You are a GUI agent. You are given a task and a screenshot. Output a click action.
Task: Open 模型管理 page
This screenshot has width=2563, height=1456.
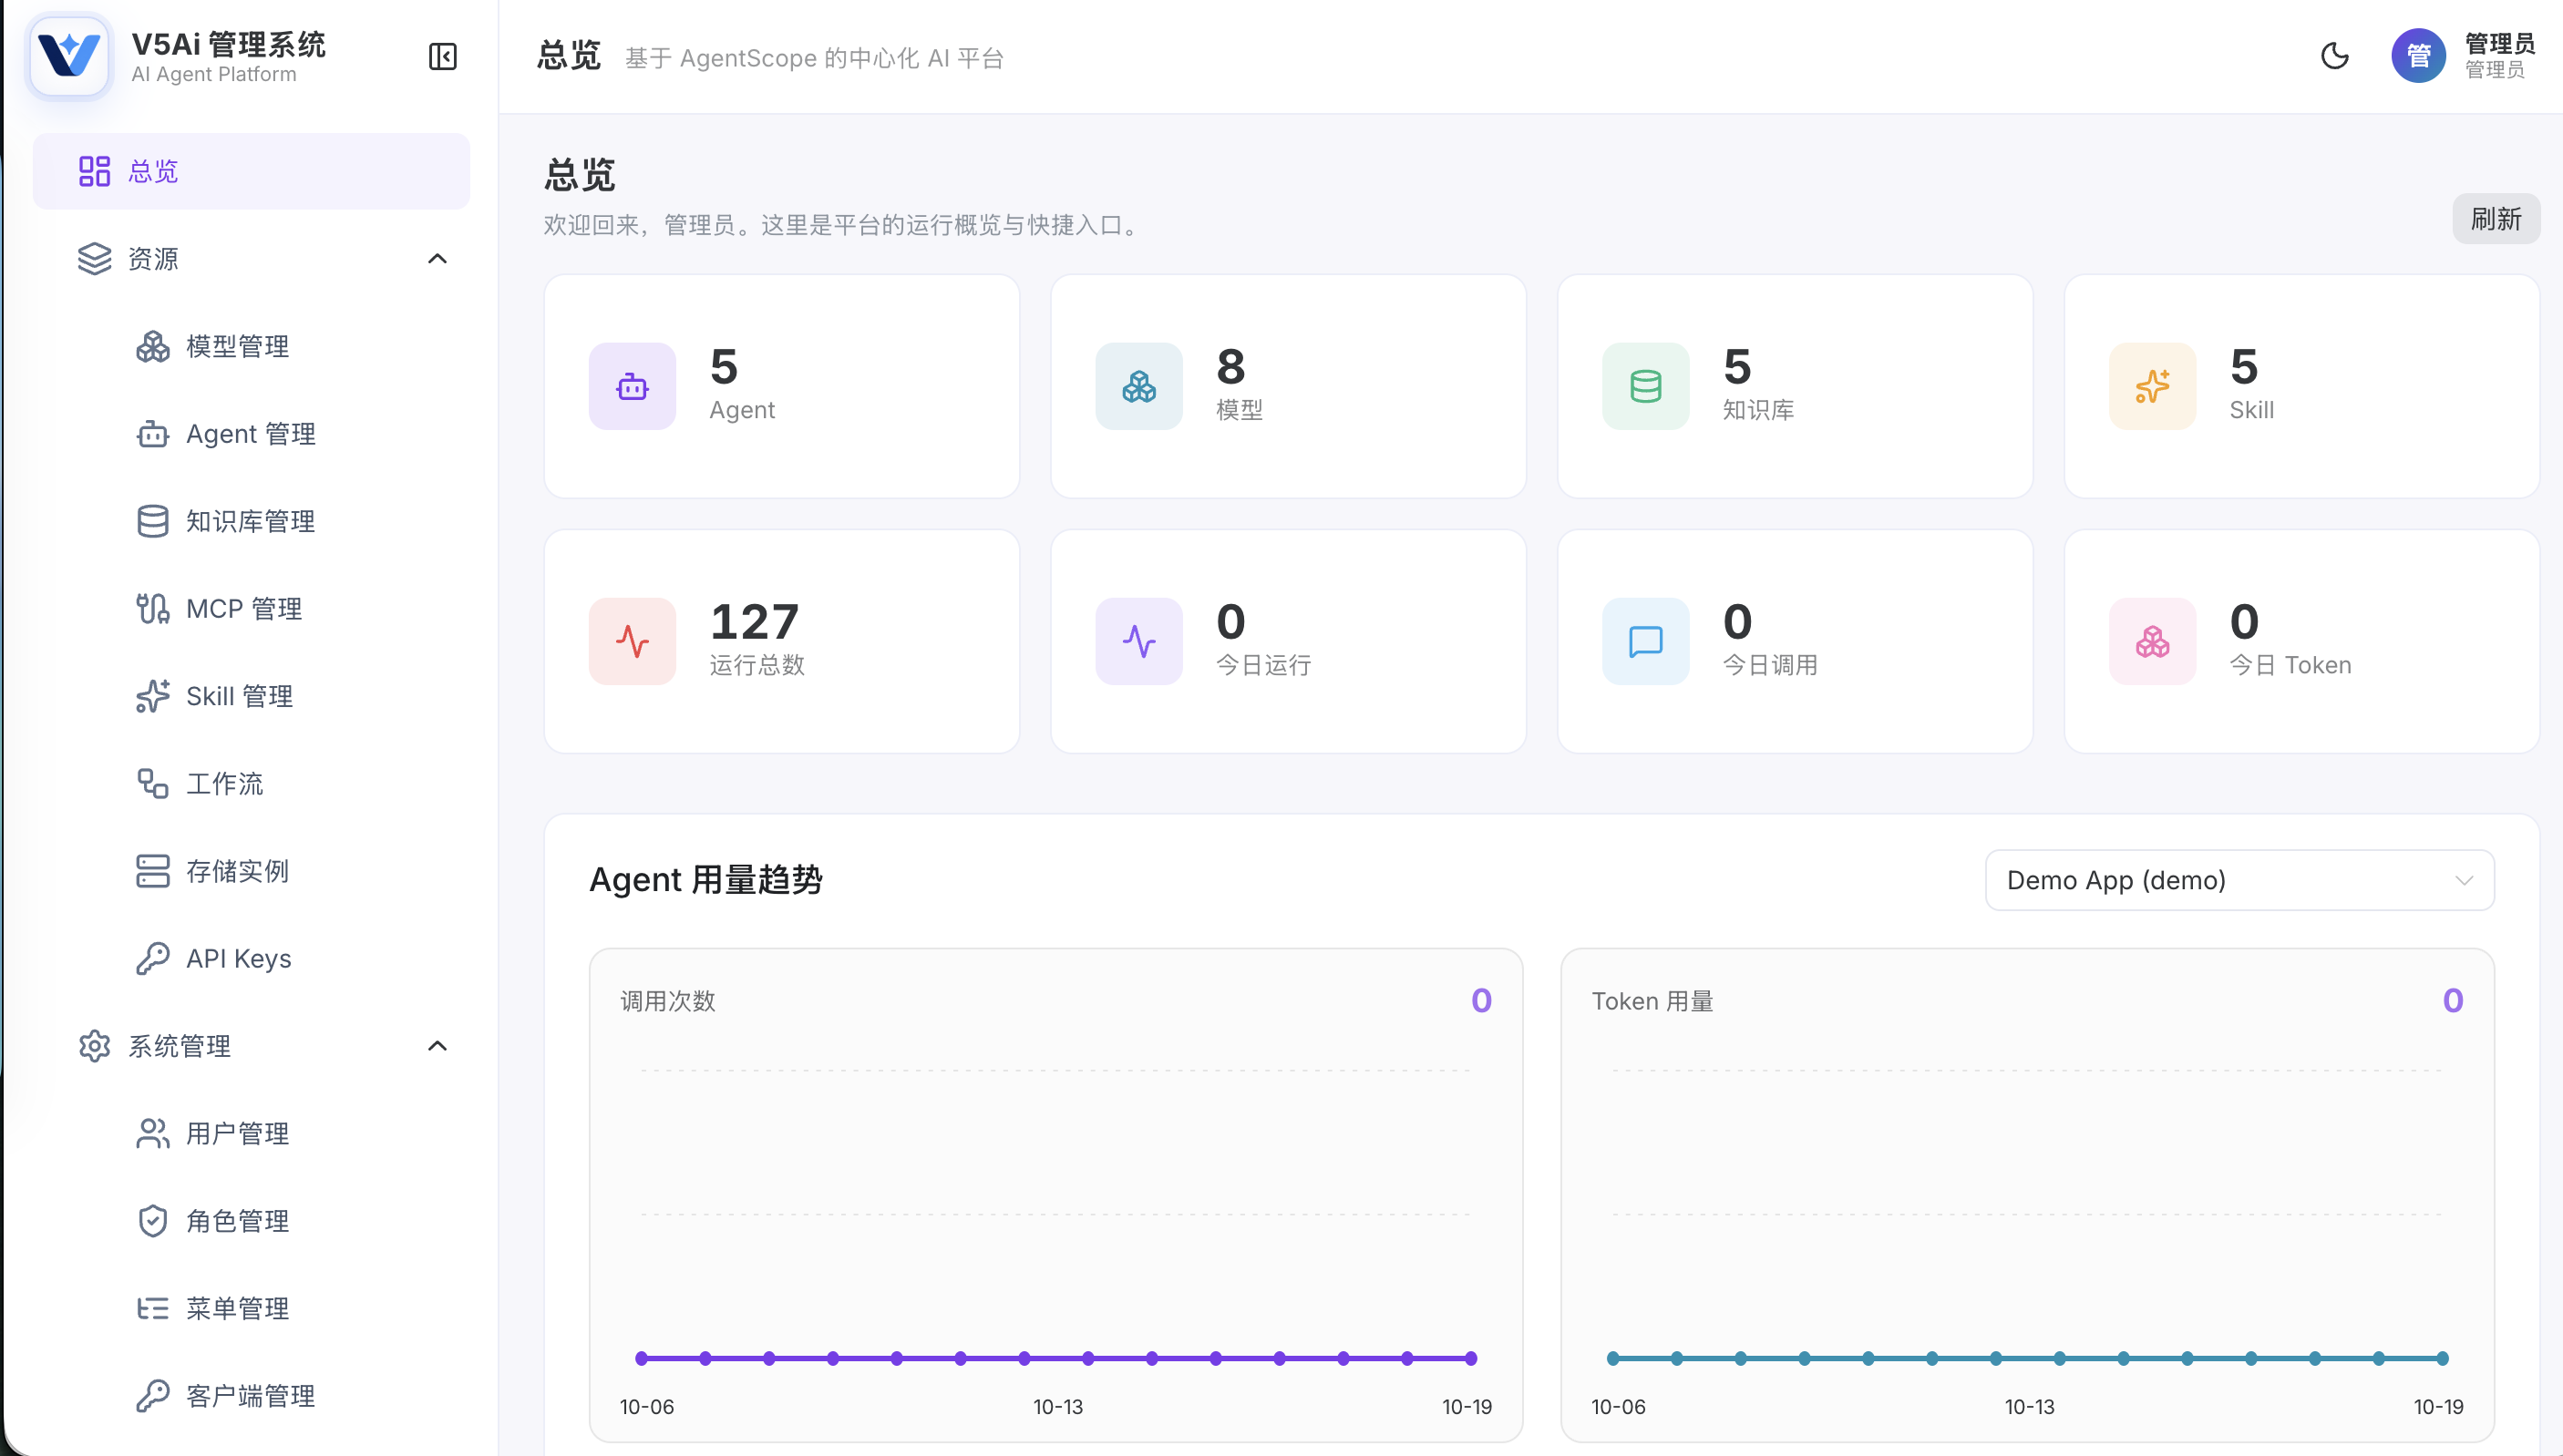237,346
